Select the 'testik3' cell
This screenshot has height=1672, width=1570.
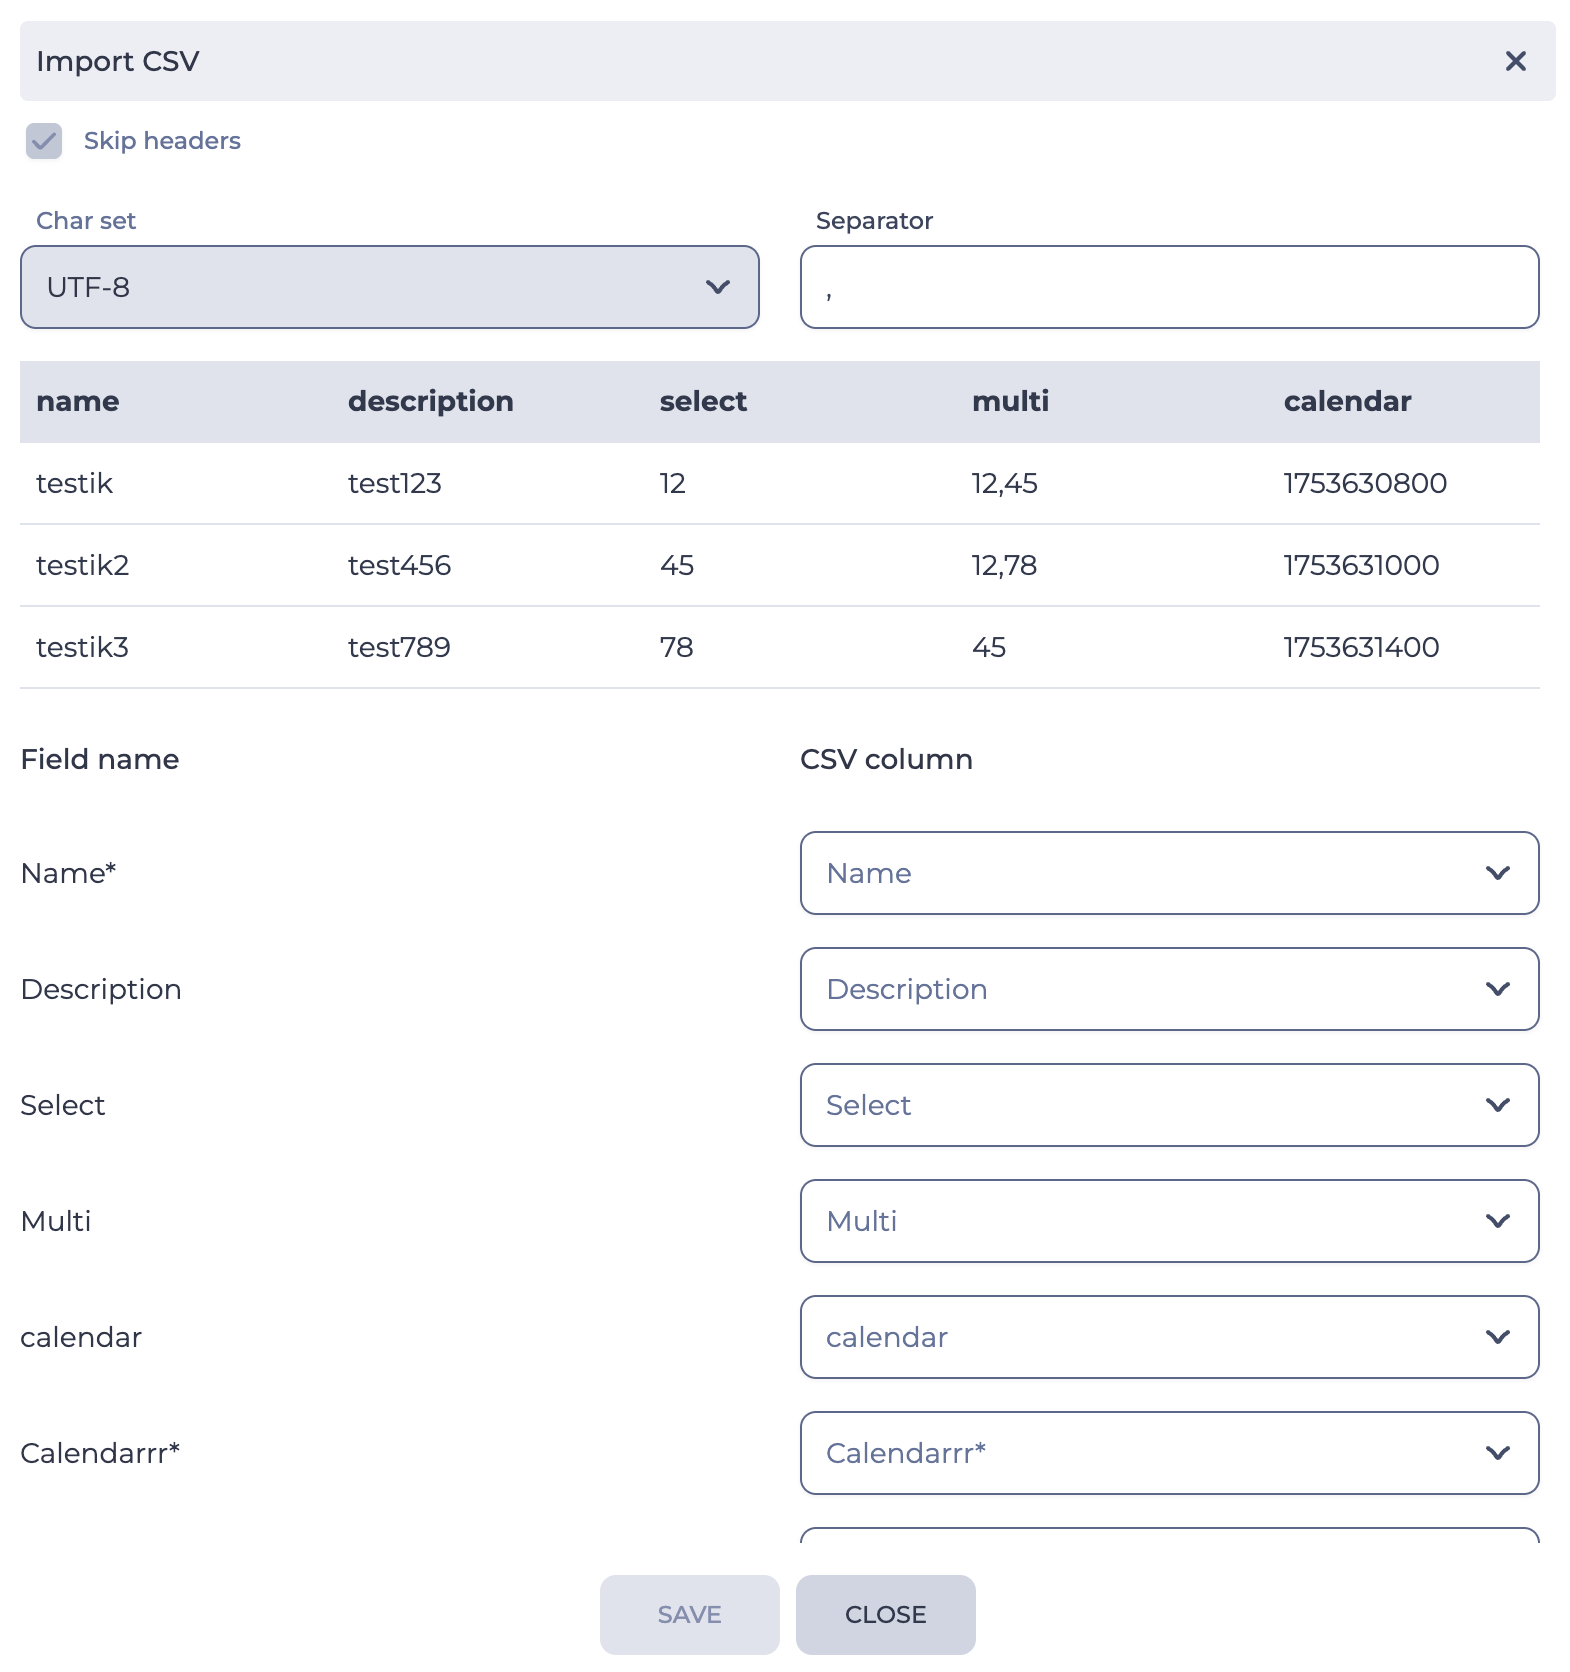point(82,648)
